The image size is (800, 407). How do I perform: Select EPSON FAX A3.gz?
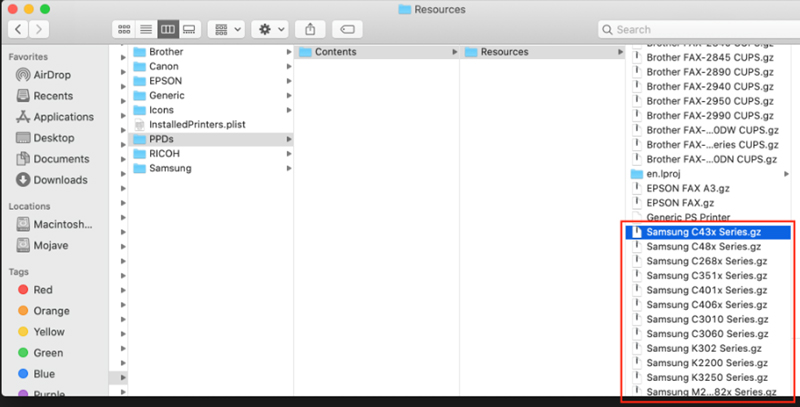click(709, 188)
